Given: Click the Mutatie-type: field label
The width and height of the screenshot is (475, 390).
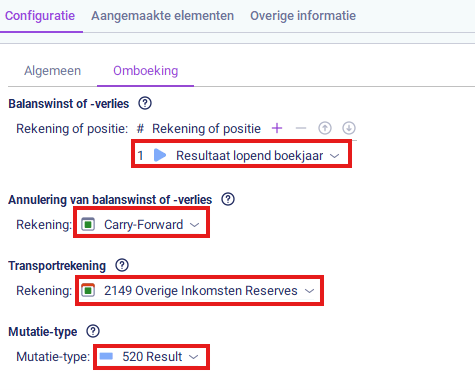Looking at the screenshot, I should (x=53, y=357).
